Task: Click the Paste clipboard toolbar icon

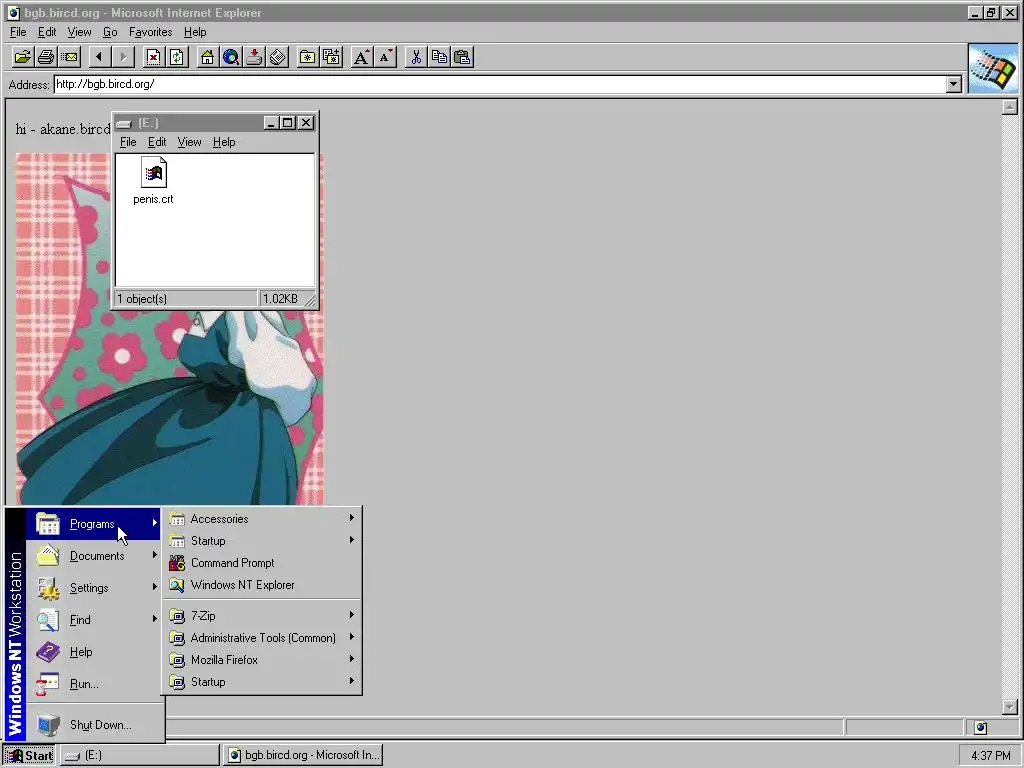Action: (x=462, y=57)
